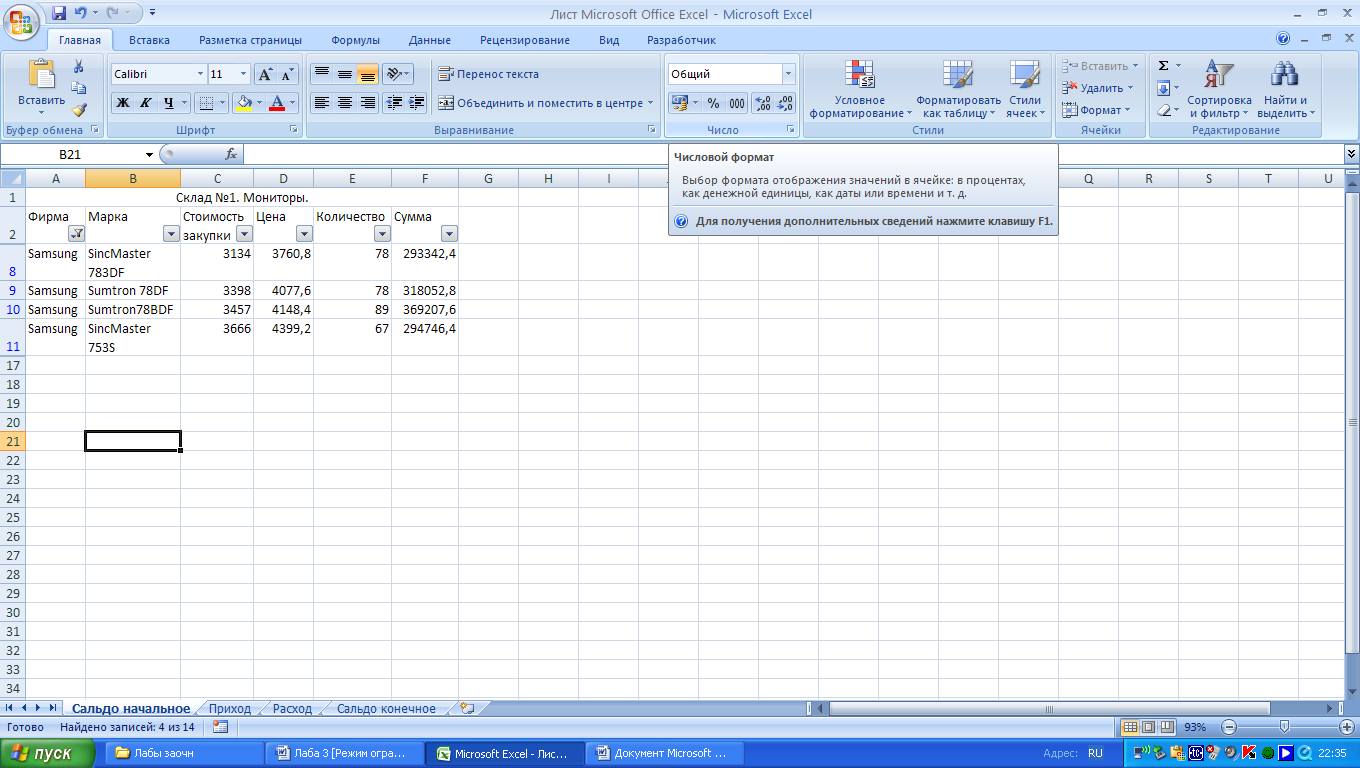Image resolution: width=1360 pixels, height=768 pixels.
Task: Toggle Перенос текста wrap text
Action: point(489,74)
